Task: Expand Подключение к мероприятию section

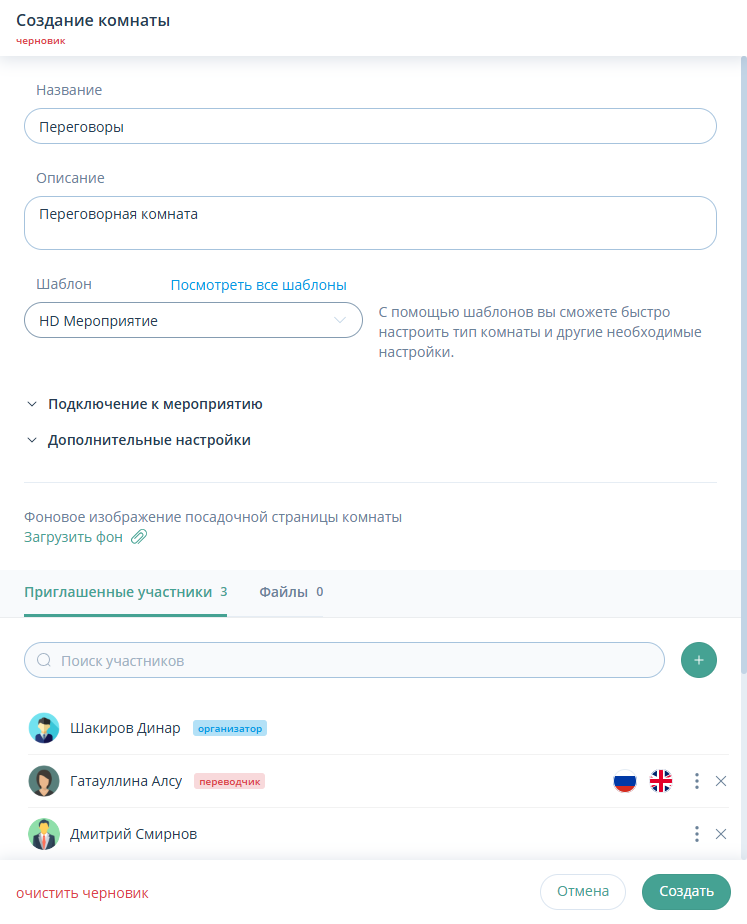Action: pyautogui.click(x=154, y=404)
